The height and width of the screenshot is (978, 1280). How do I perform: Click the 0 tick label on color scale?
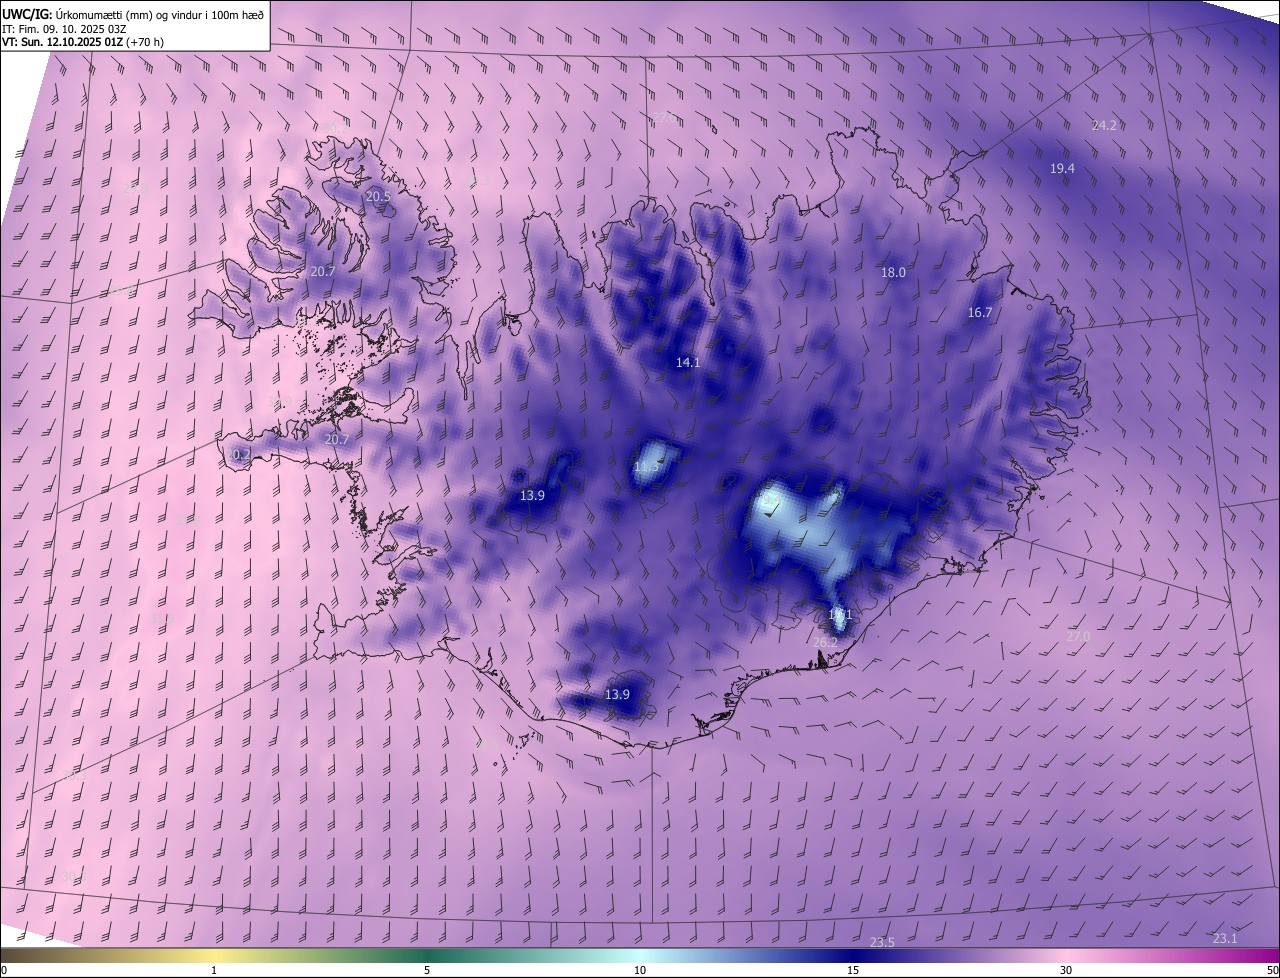point(4,970)
